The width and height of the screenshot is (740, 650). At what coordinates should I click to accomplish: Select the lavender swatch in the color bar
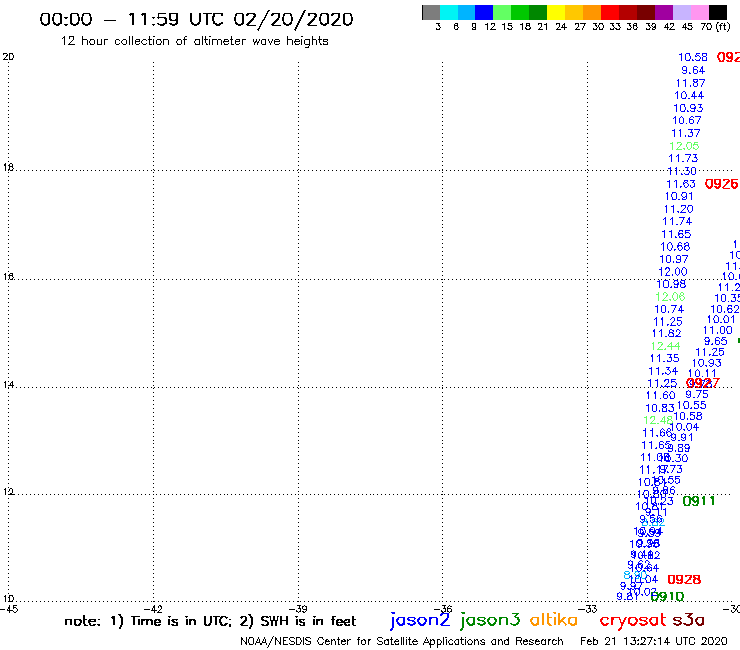click(681, 12)
